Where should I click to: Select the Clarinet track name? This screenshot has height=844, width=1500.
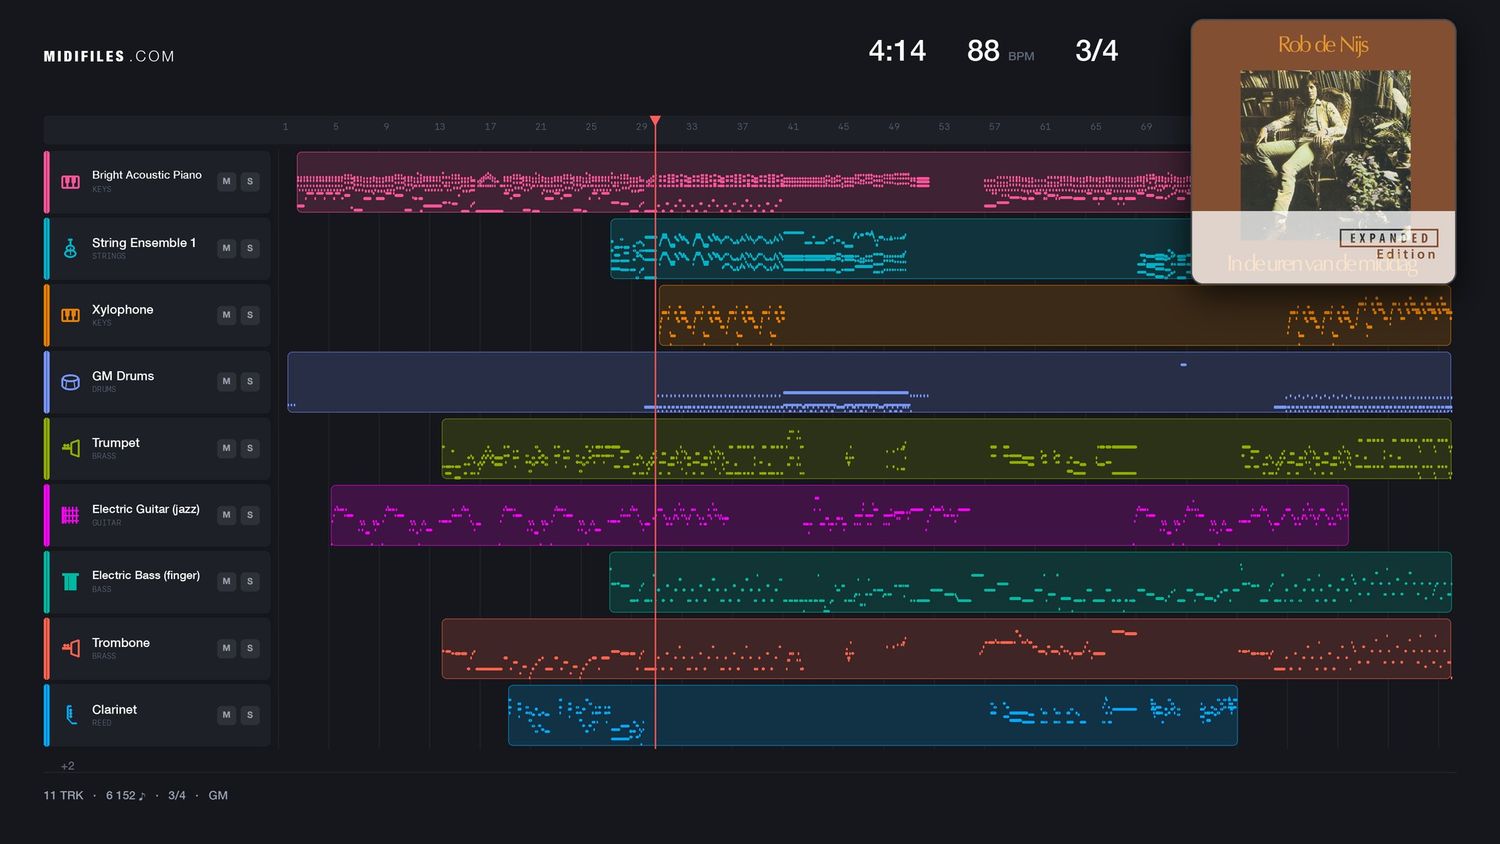pyautogui.click(x=114, y=710)
